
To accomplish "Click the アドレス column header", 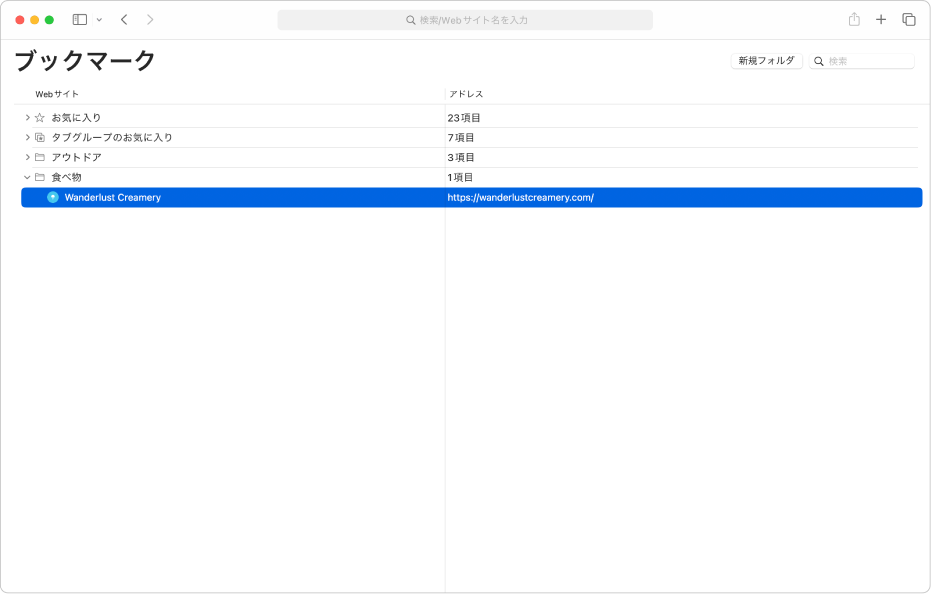I will [466, 94].
